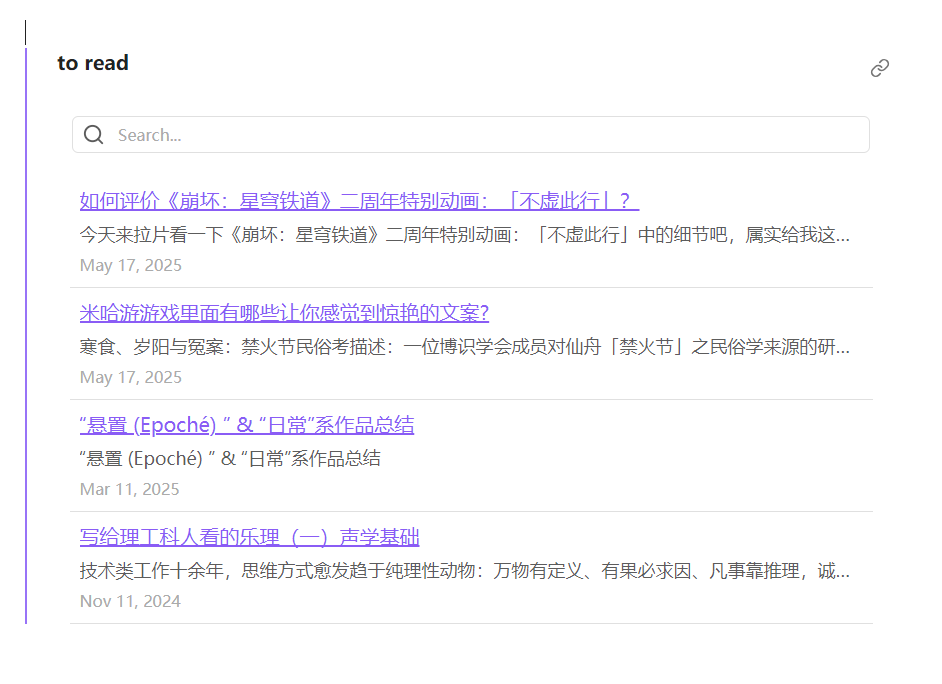Click the May 17, 2025 date under 米哈游 entry
Viewport: 942px width, 684px height.
[x=131, y=377]
